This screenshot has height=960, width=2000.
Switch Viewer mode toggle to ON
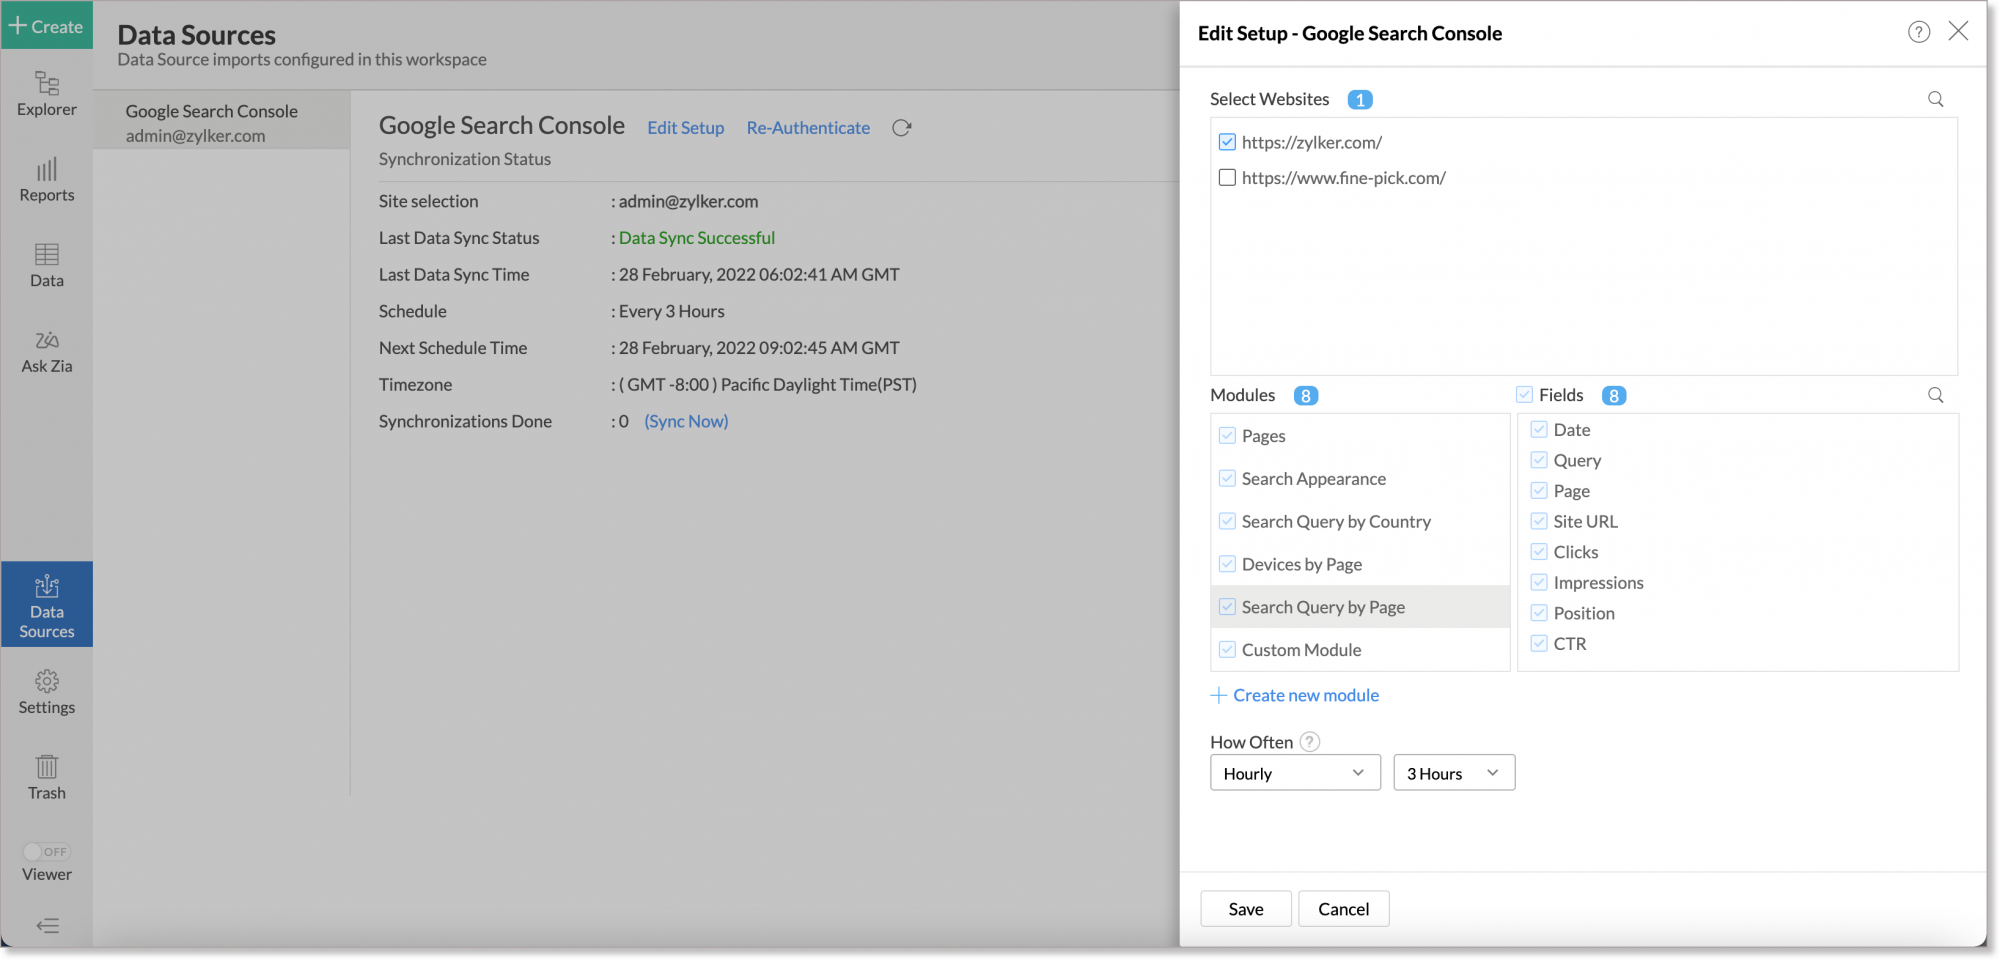[46, 852]
